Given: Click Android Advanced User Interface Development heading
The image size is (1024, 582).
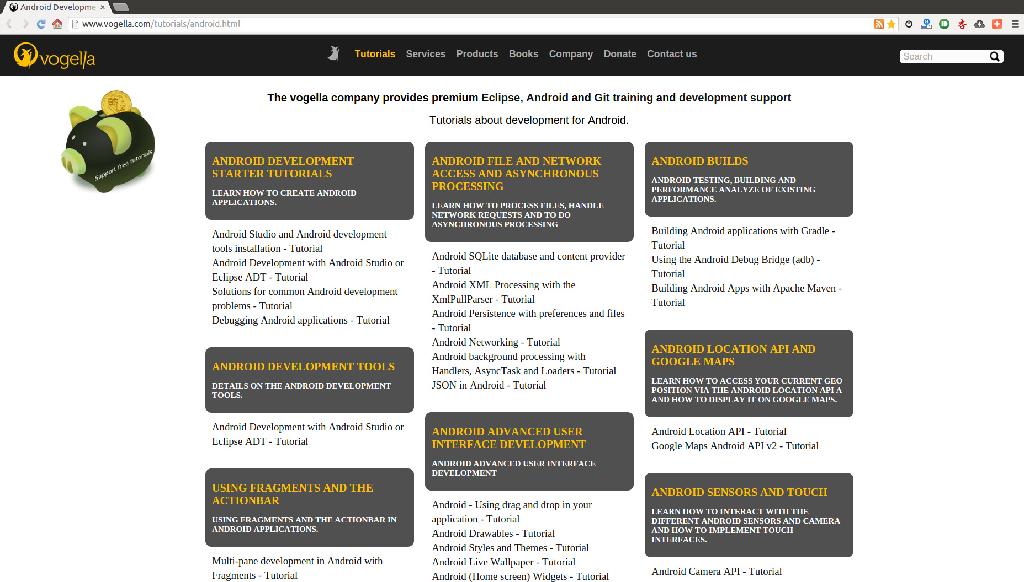Looking at the screenshot, I should (509, 438).
